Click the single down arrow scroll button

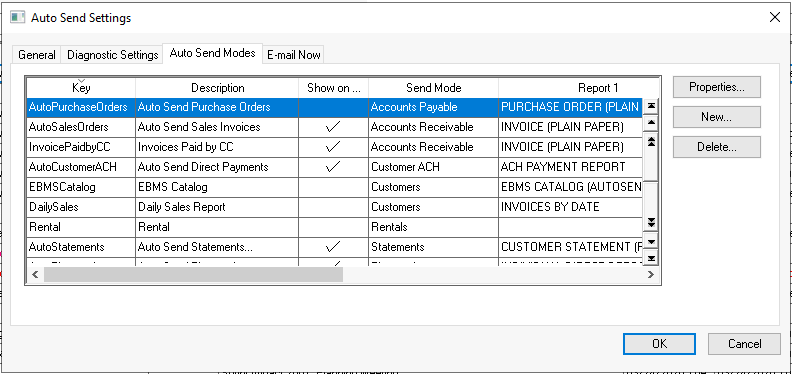point(652,242)
